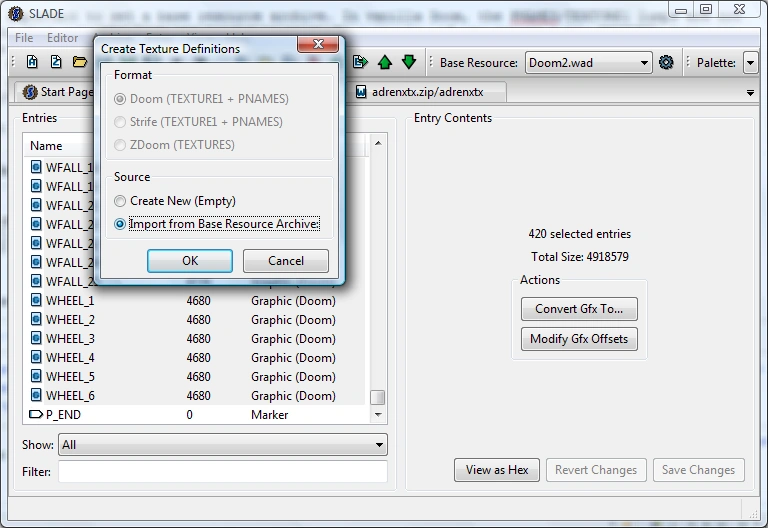Click the New ZIP archive icon

point(56,62)
